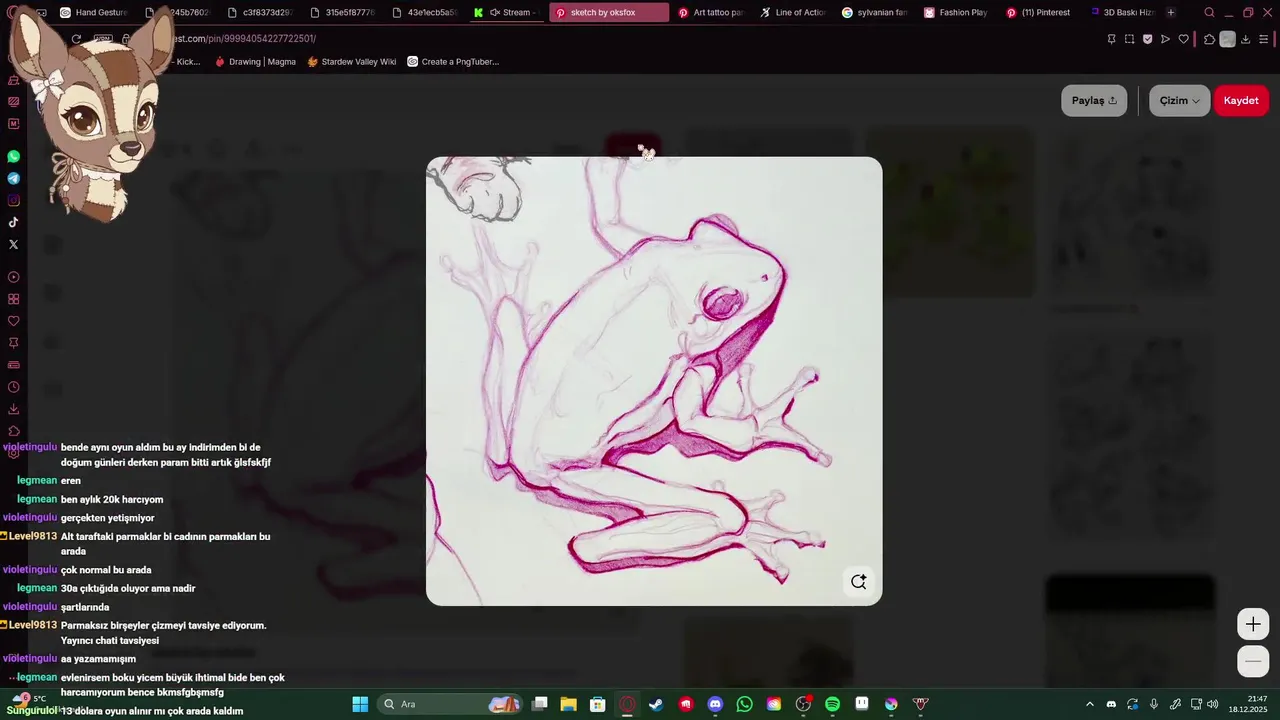The width and height of the screenshot is (1280, 720).
Task: Open the browser downloads icon
Action: pyautogui.click(x=1245, y=39)
